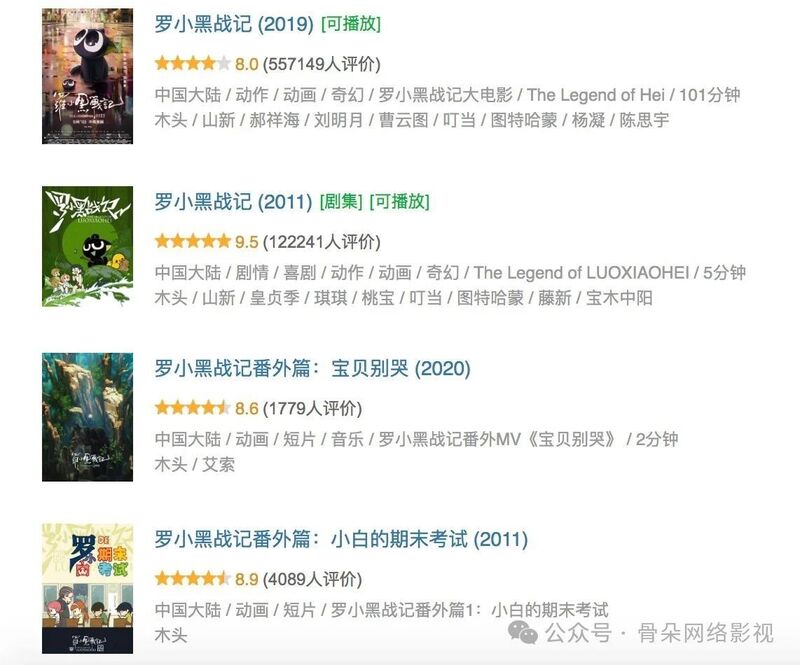Click the 2019 movie poster thumbnail
Image resolution: width=800 pixels, height=665 pixels.
pos(87,76)
